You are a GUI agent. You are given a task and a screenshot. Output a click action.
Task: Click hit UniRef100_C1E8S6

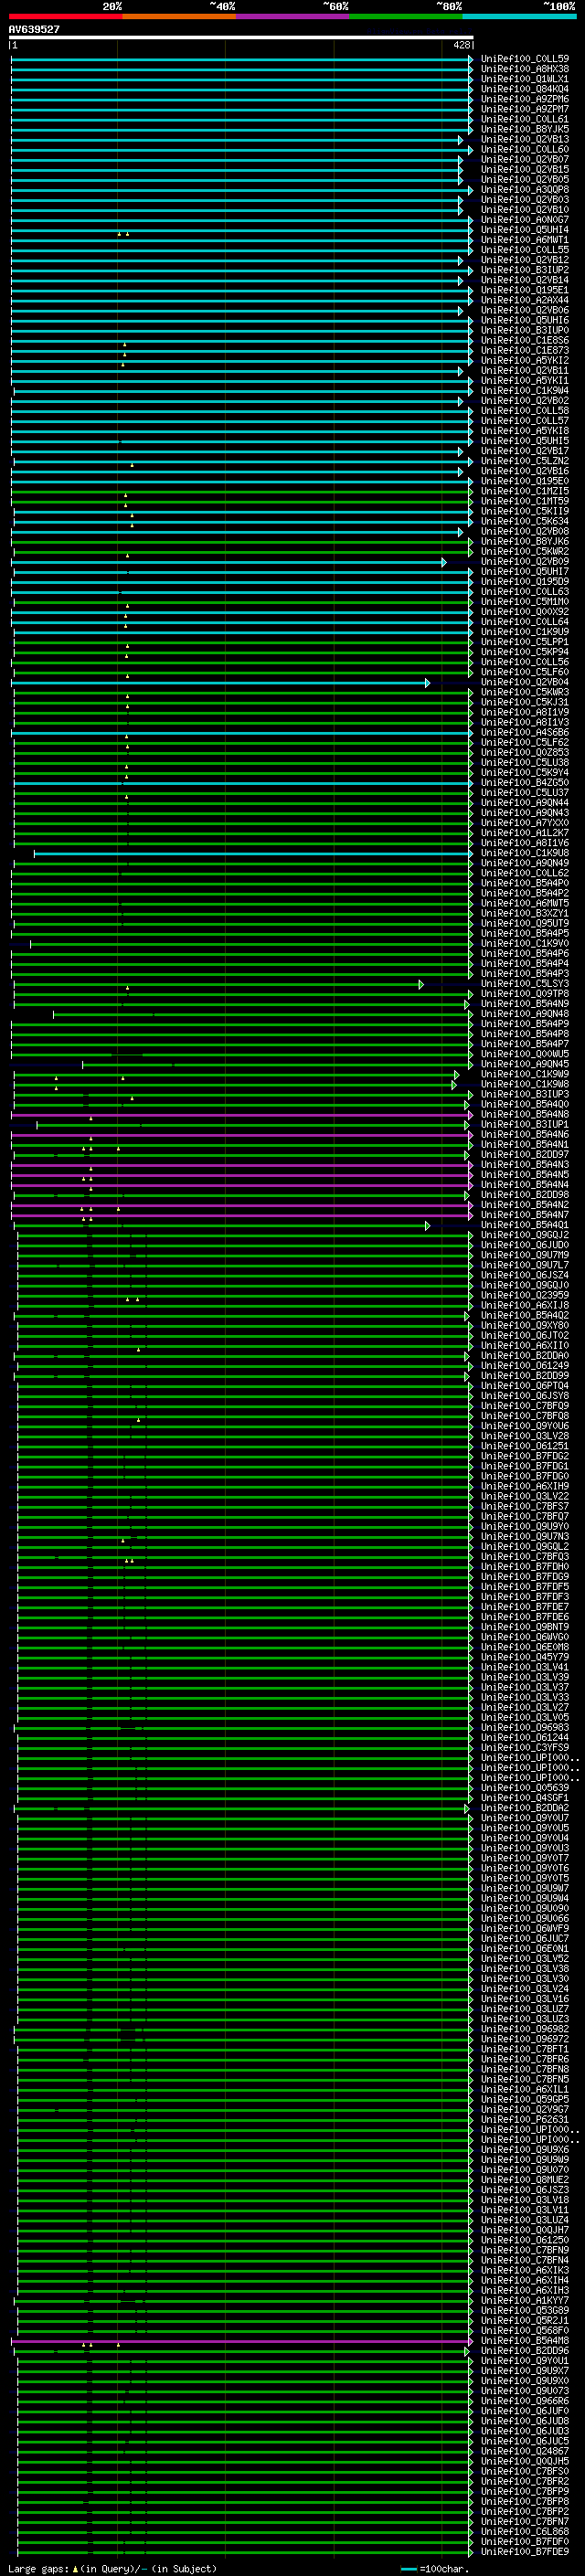[x=525, y=341]
